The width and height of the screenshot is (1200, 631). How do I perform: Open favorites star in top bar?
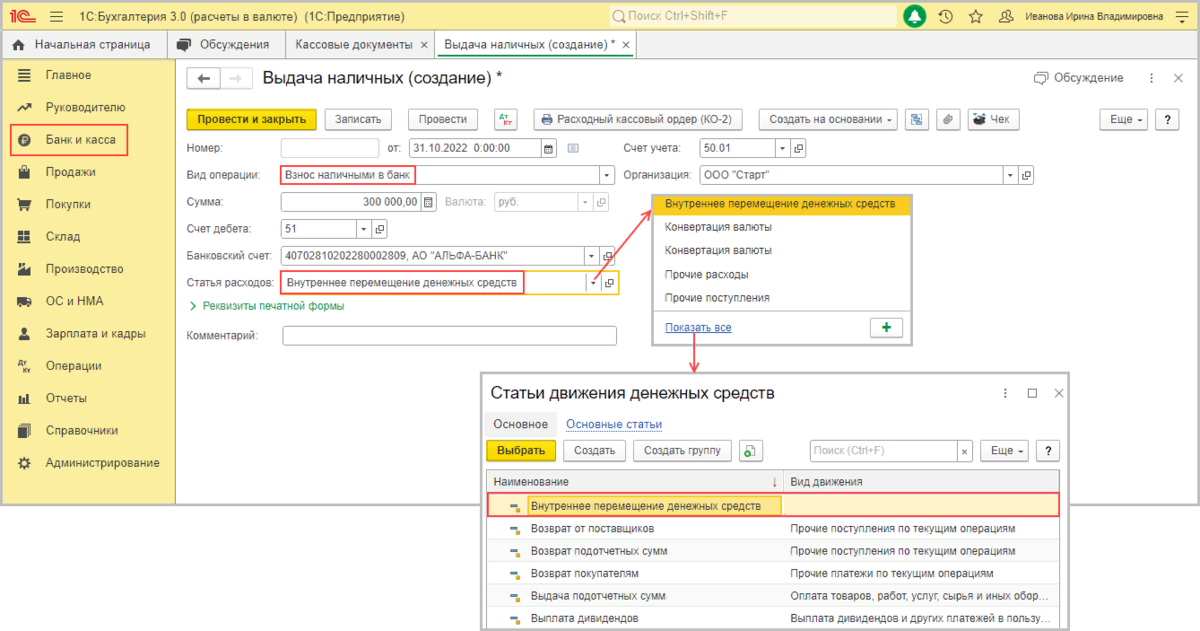[975, 17]
